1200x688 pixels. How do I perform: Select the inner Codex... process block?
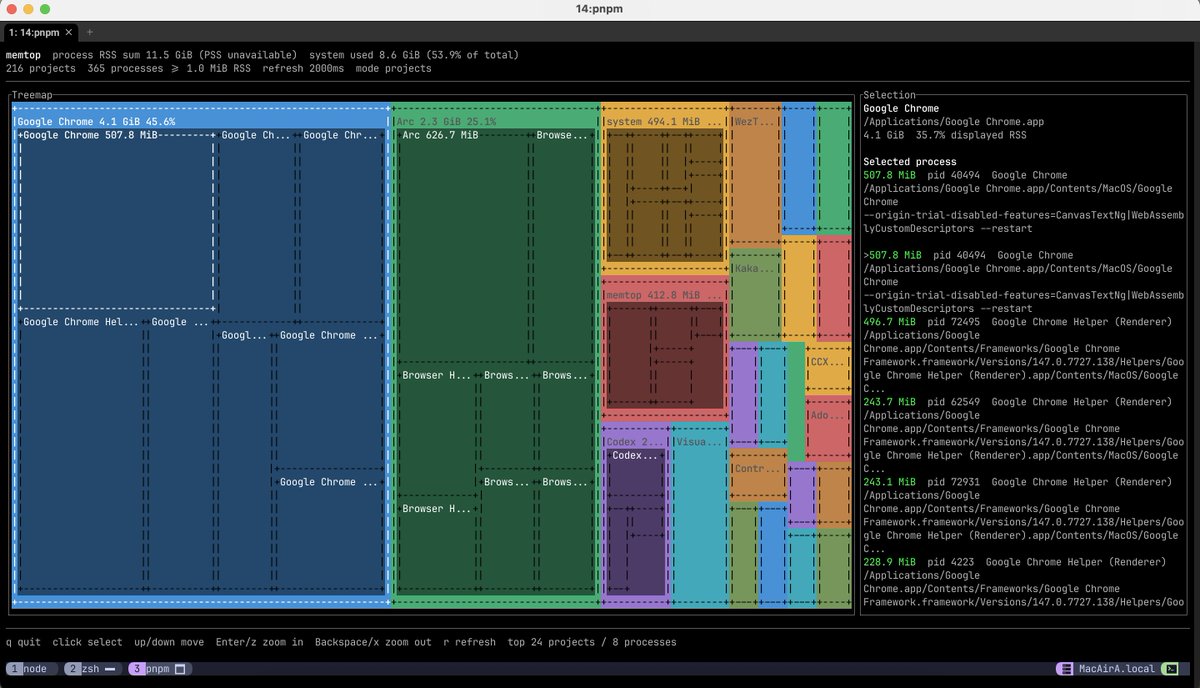pos(636,520)
